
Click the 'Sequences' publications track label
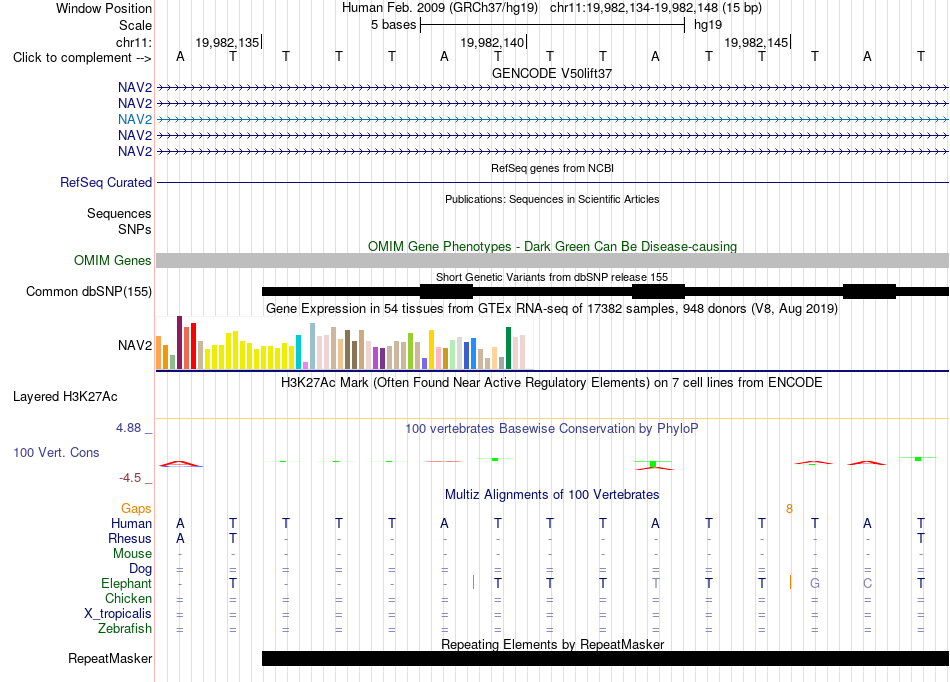point(119,213)
